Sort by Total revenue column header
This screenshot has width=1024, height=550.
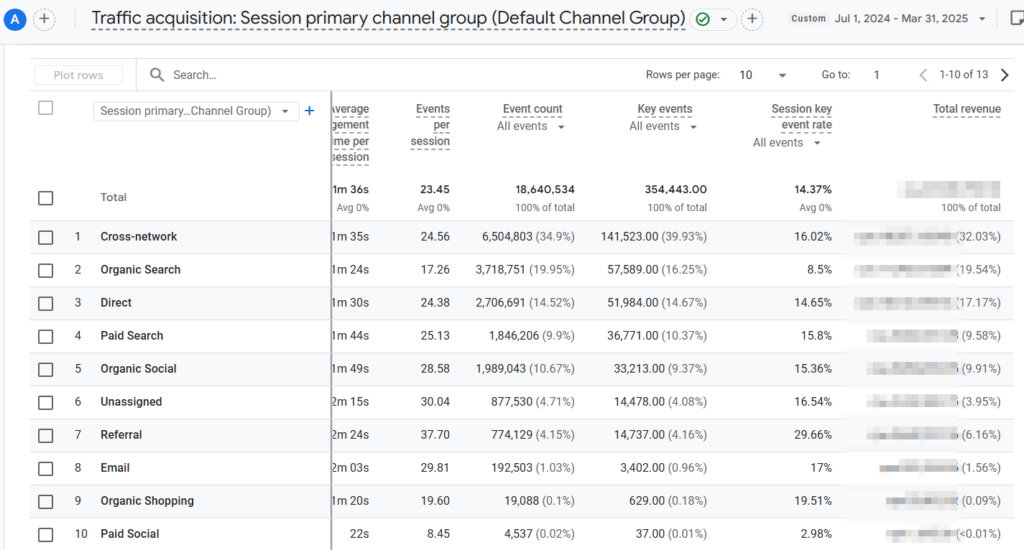pyautogui.click(x=966, y=109)
